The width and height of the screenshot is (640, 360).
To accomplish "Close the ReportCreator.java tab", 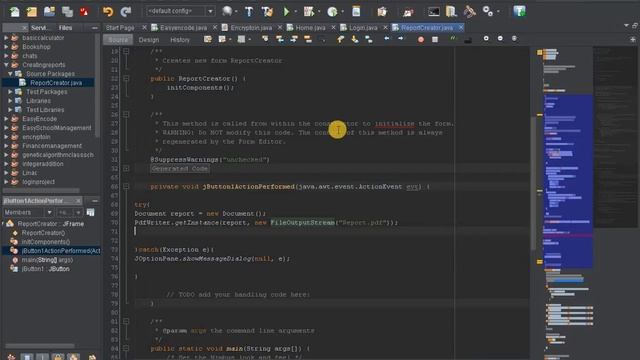I will pos(461,28).
